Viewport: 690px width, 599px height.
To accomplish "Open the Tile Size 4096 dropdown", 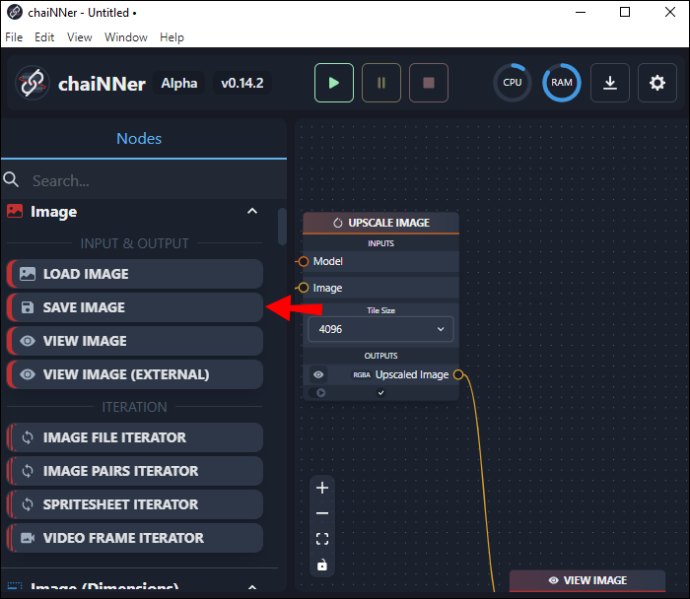I will [x=381, y=329].
